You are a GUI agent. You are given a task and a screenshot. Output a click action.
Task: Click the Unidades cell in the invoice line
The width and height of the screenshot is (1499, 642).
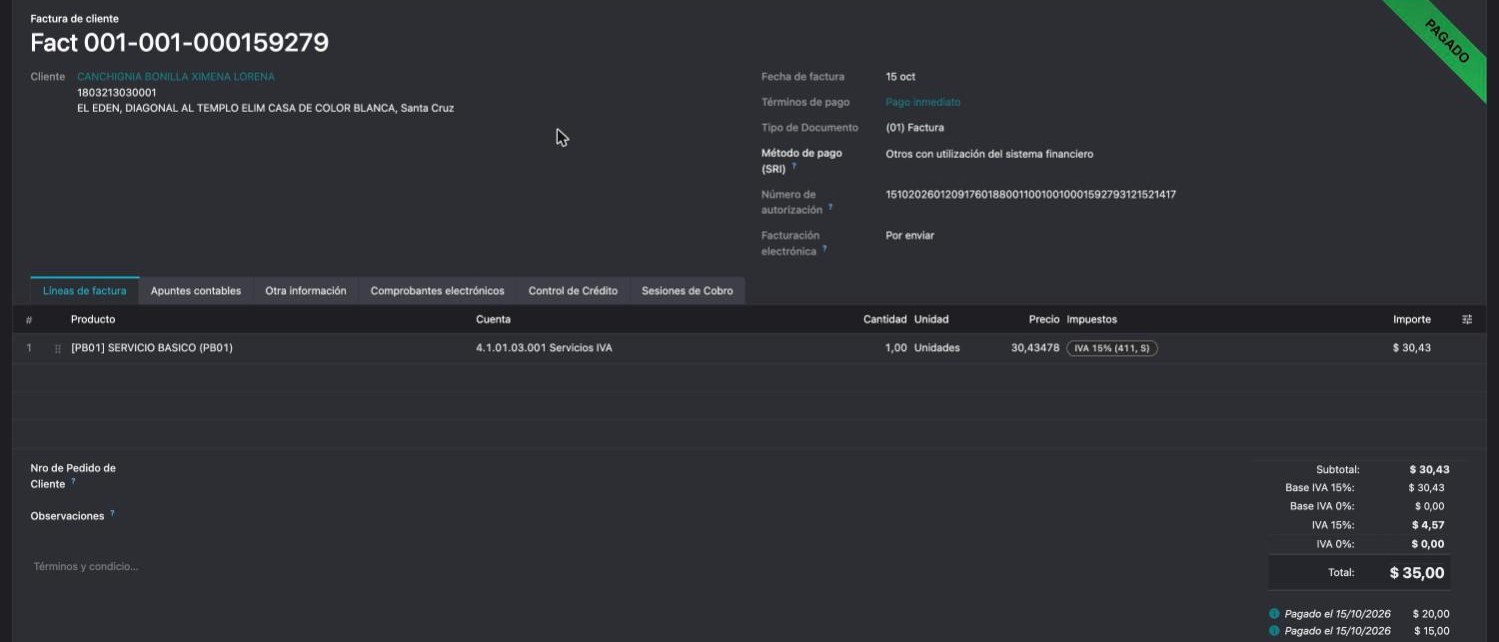tap(937, 348)
